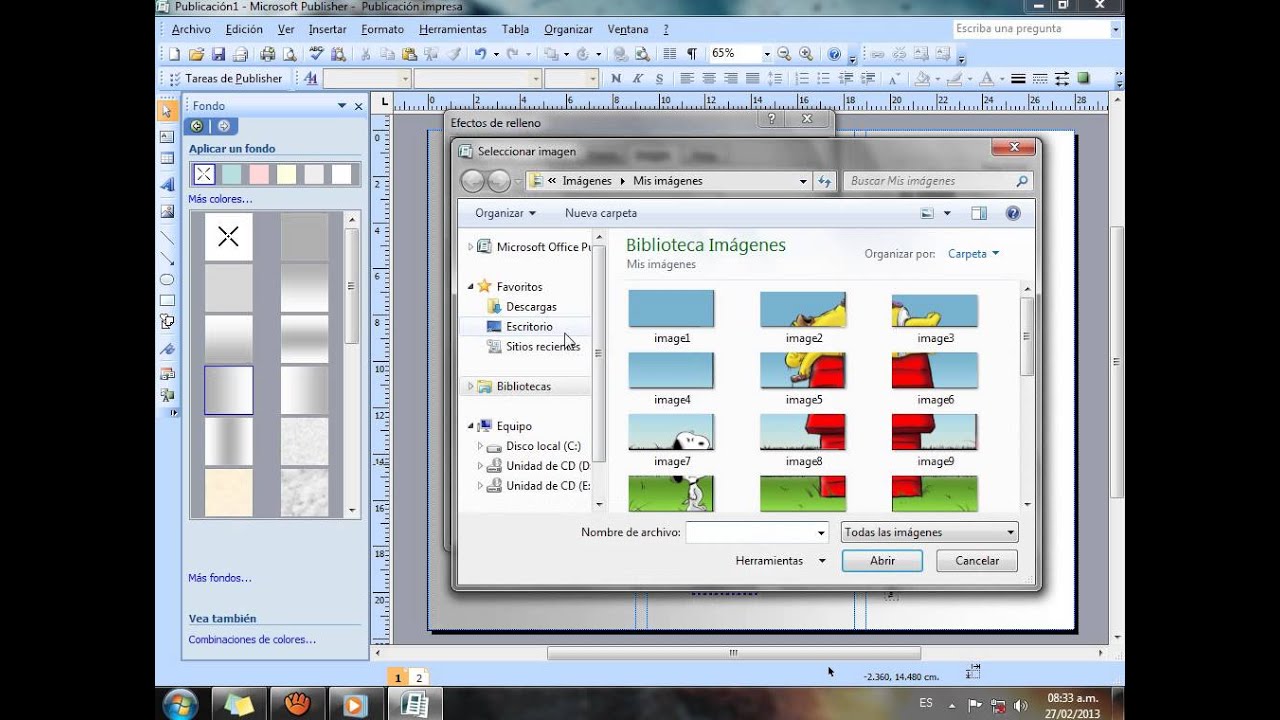Click the Line/Border Style icon
Screen dimensions: 1280x720
pyautogui.click(x=1018, y=79)
